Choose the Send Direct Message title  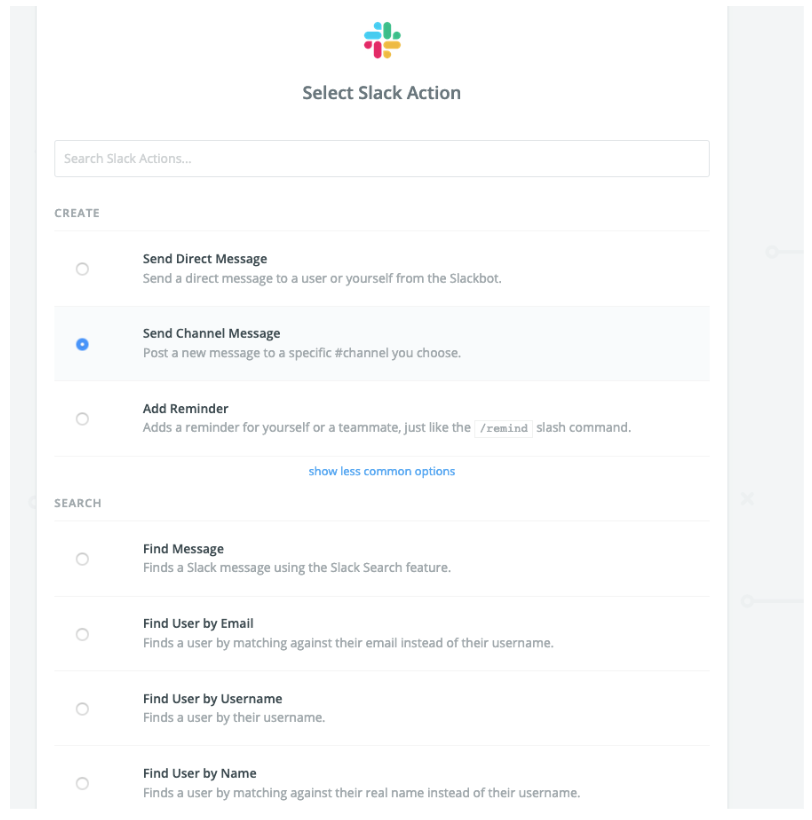[x=205, y=259]
